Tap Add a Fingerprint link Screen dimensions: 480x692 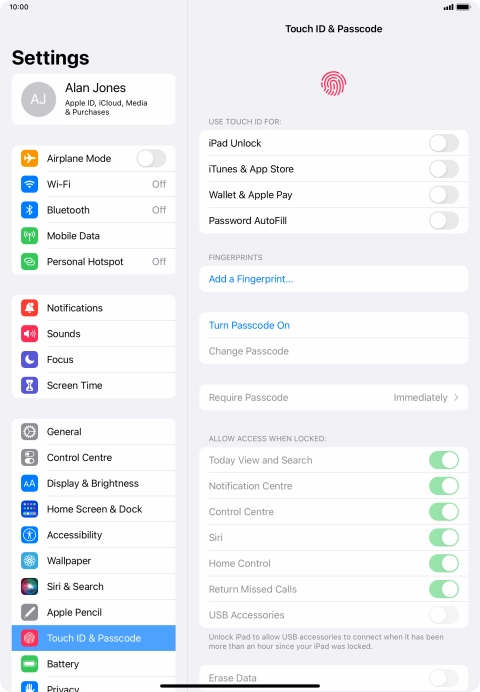[251, 279]
